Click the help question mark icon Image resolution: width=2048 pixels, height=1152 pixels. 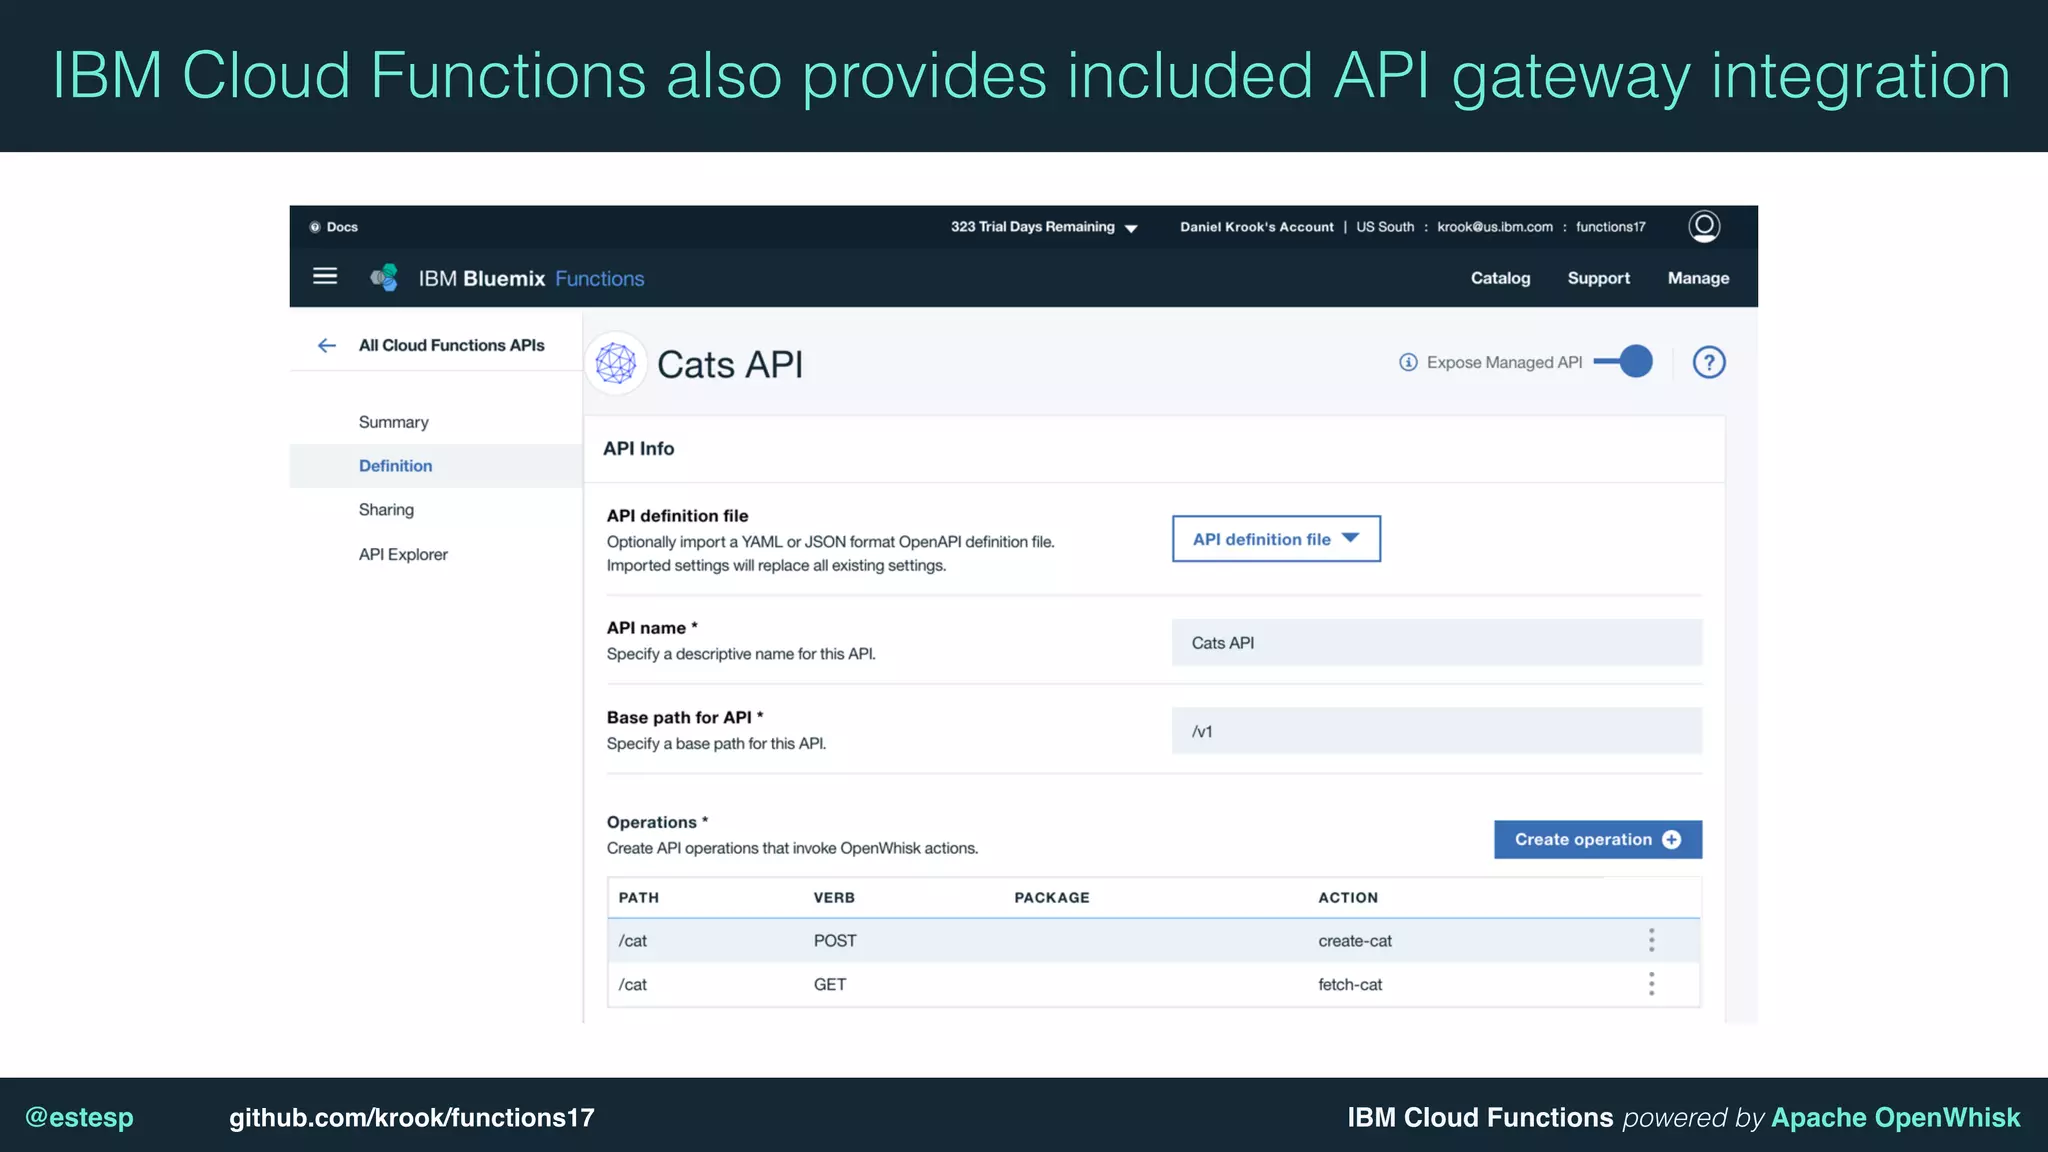click(x=1709, y=362)
